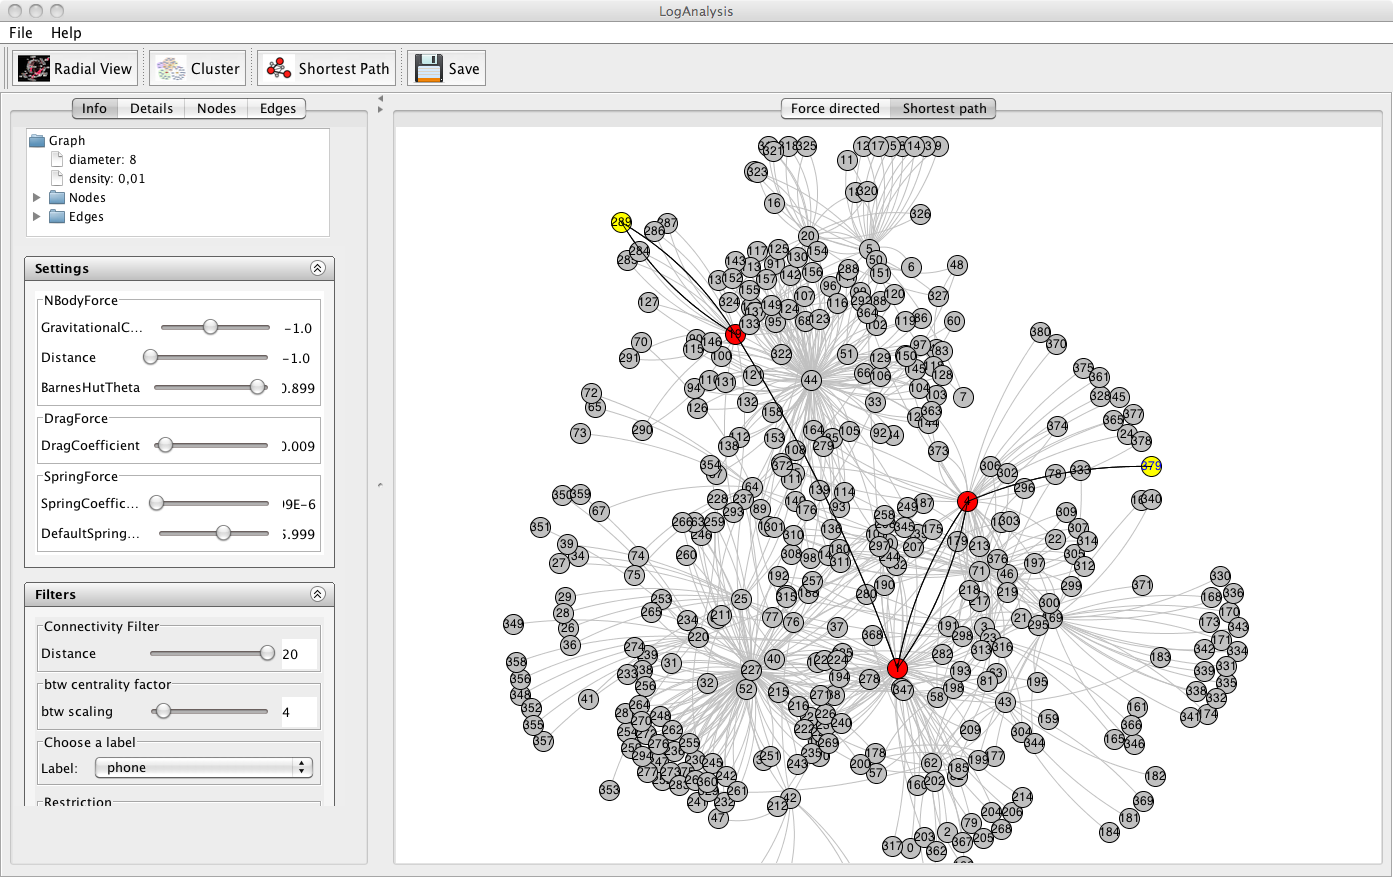Screen dimensions: 1393x878
Task: Focus the btw scaling field showing 4
Action: coord(299,712)
